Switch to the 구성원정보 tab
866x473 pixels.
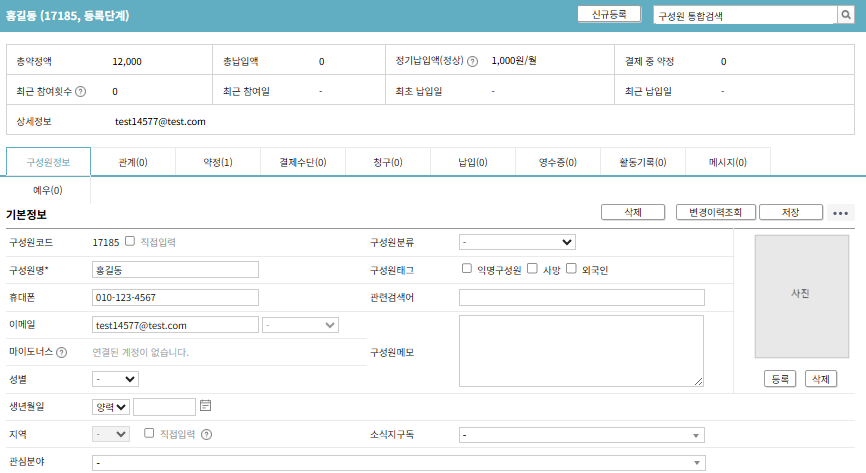click(x=49, y=162)
